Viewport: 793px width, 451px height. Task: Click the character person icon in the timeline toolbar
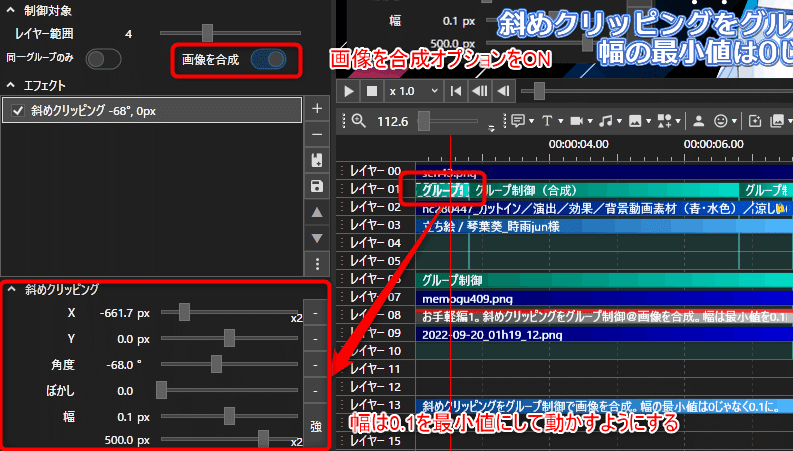[698, 121]
